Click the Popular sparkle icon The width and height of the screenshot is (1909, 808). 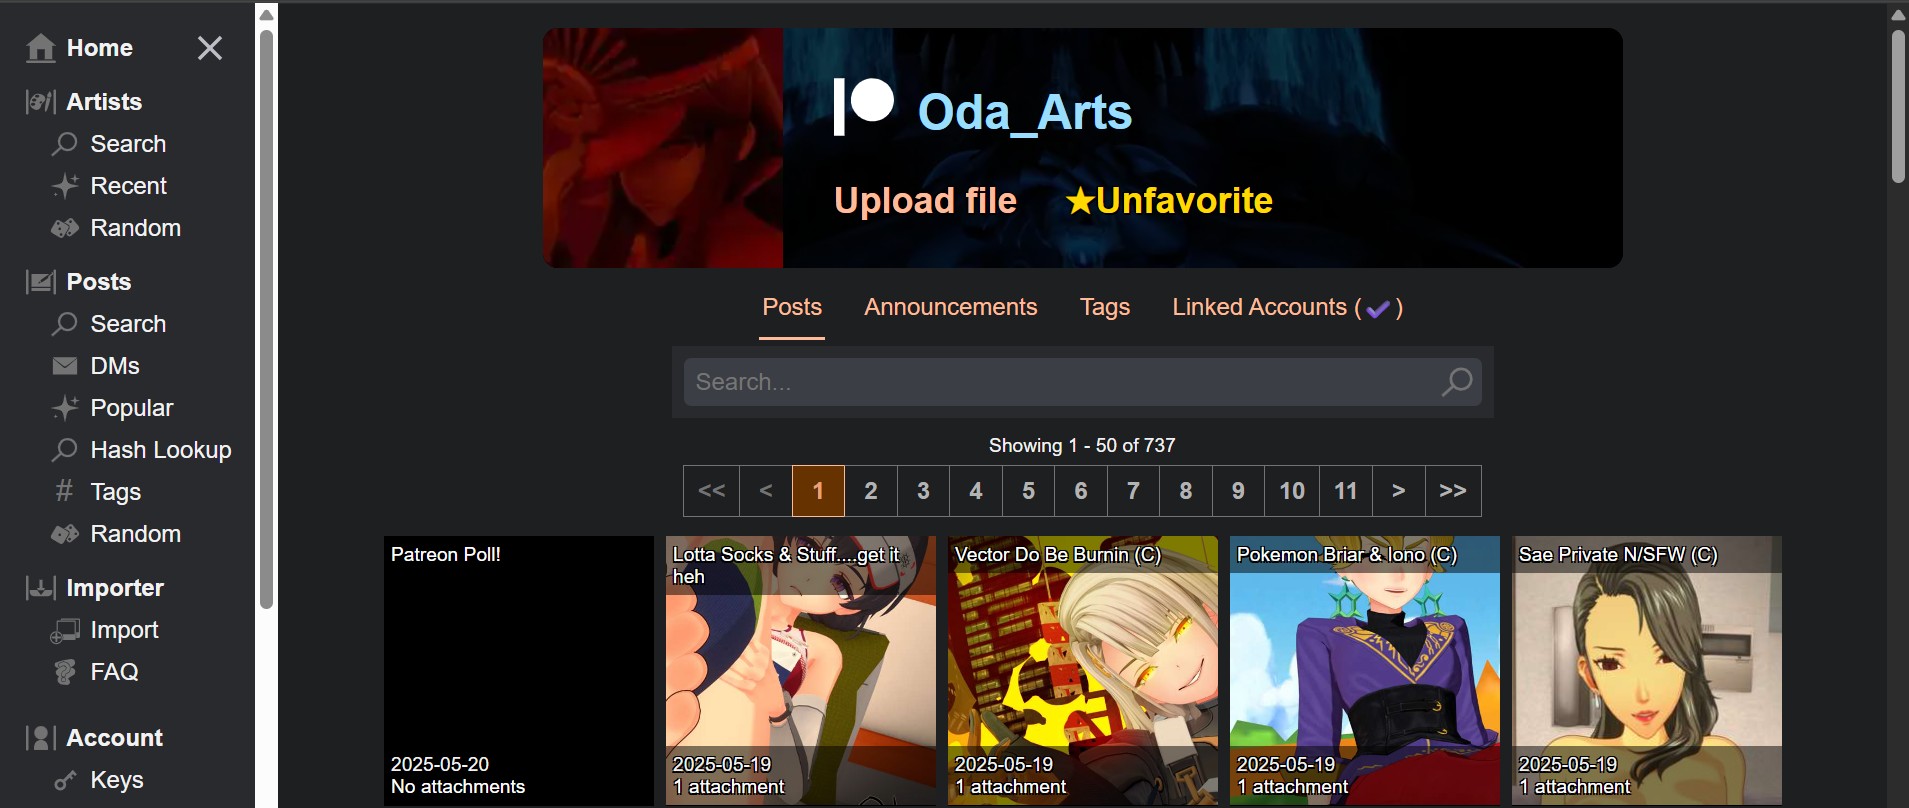tap(65, 408)
